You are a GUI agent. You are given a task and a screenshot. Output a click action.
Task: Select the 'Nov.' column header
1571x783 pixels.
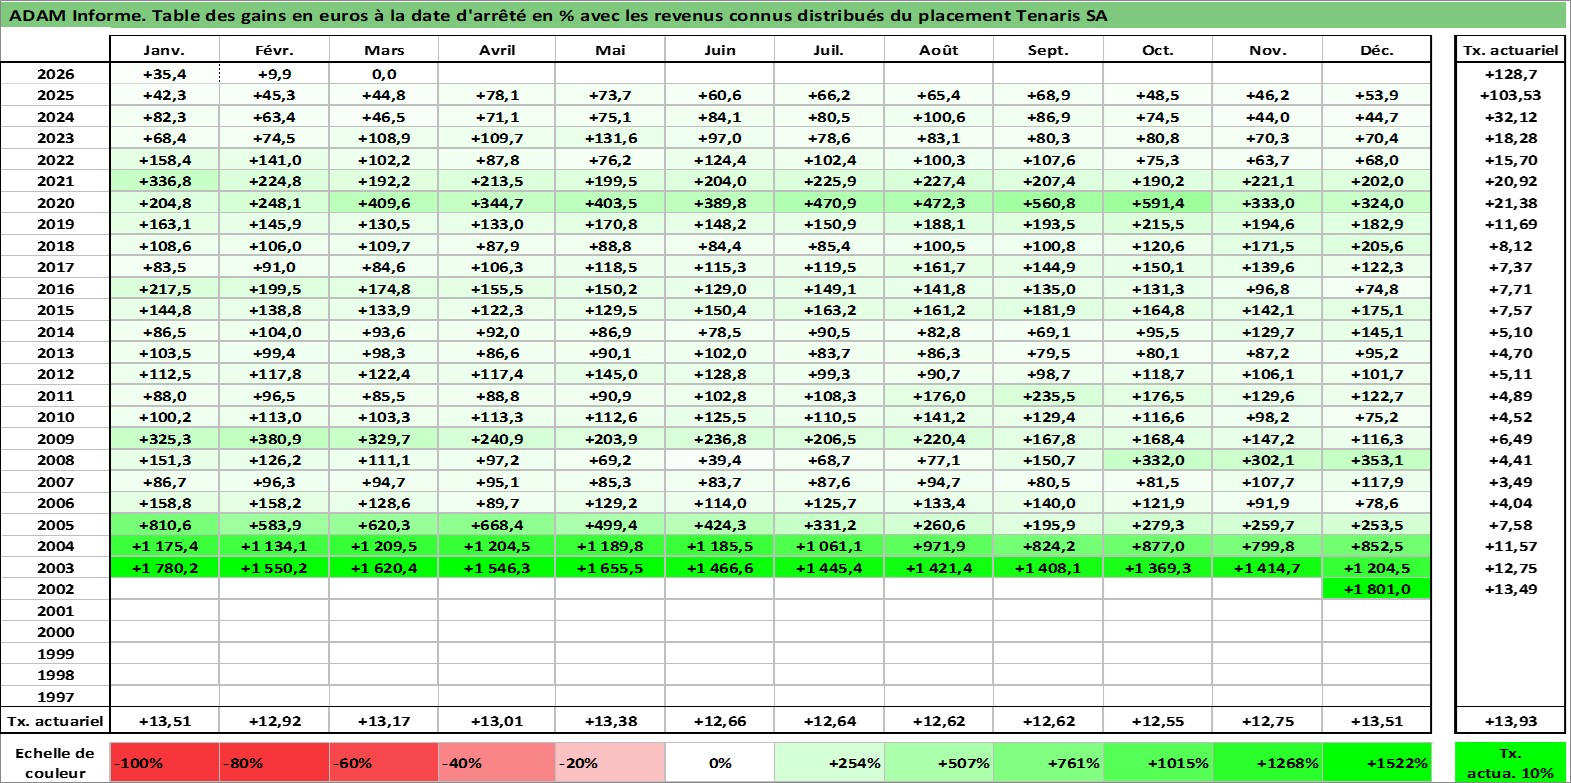1267,50
